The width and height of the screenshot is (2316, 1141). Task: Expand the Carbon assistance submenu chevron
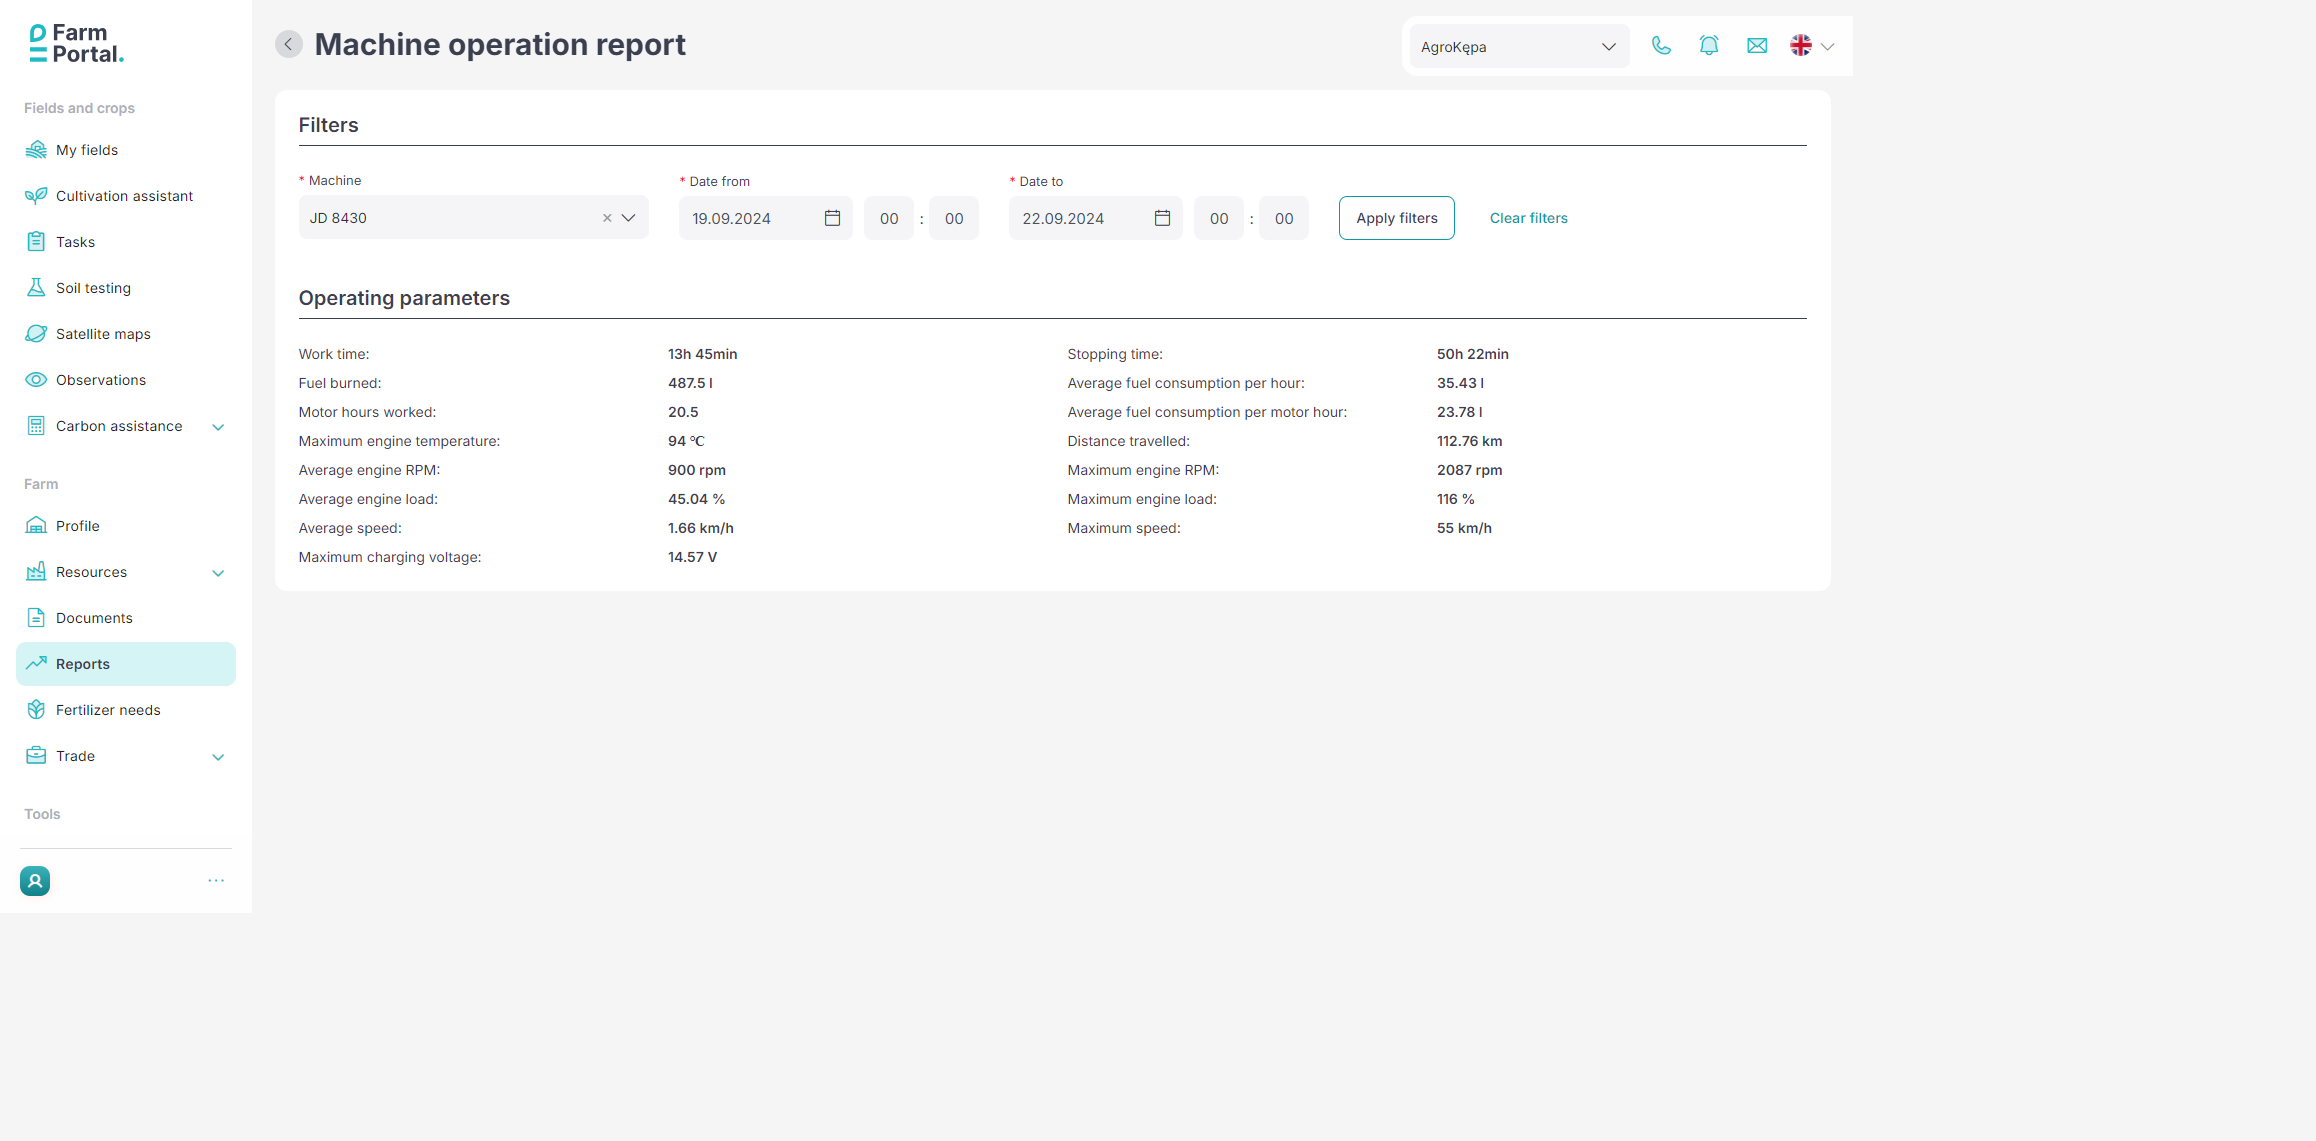click(218, 427)
